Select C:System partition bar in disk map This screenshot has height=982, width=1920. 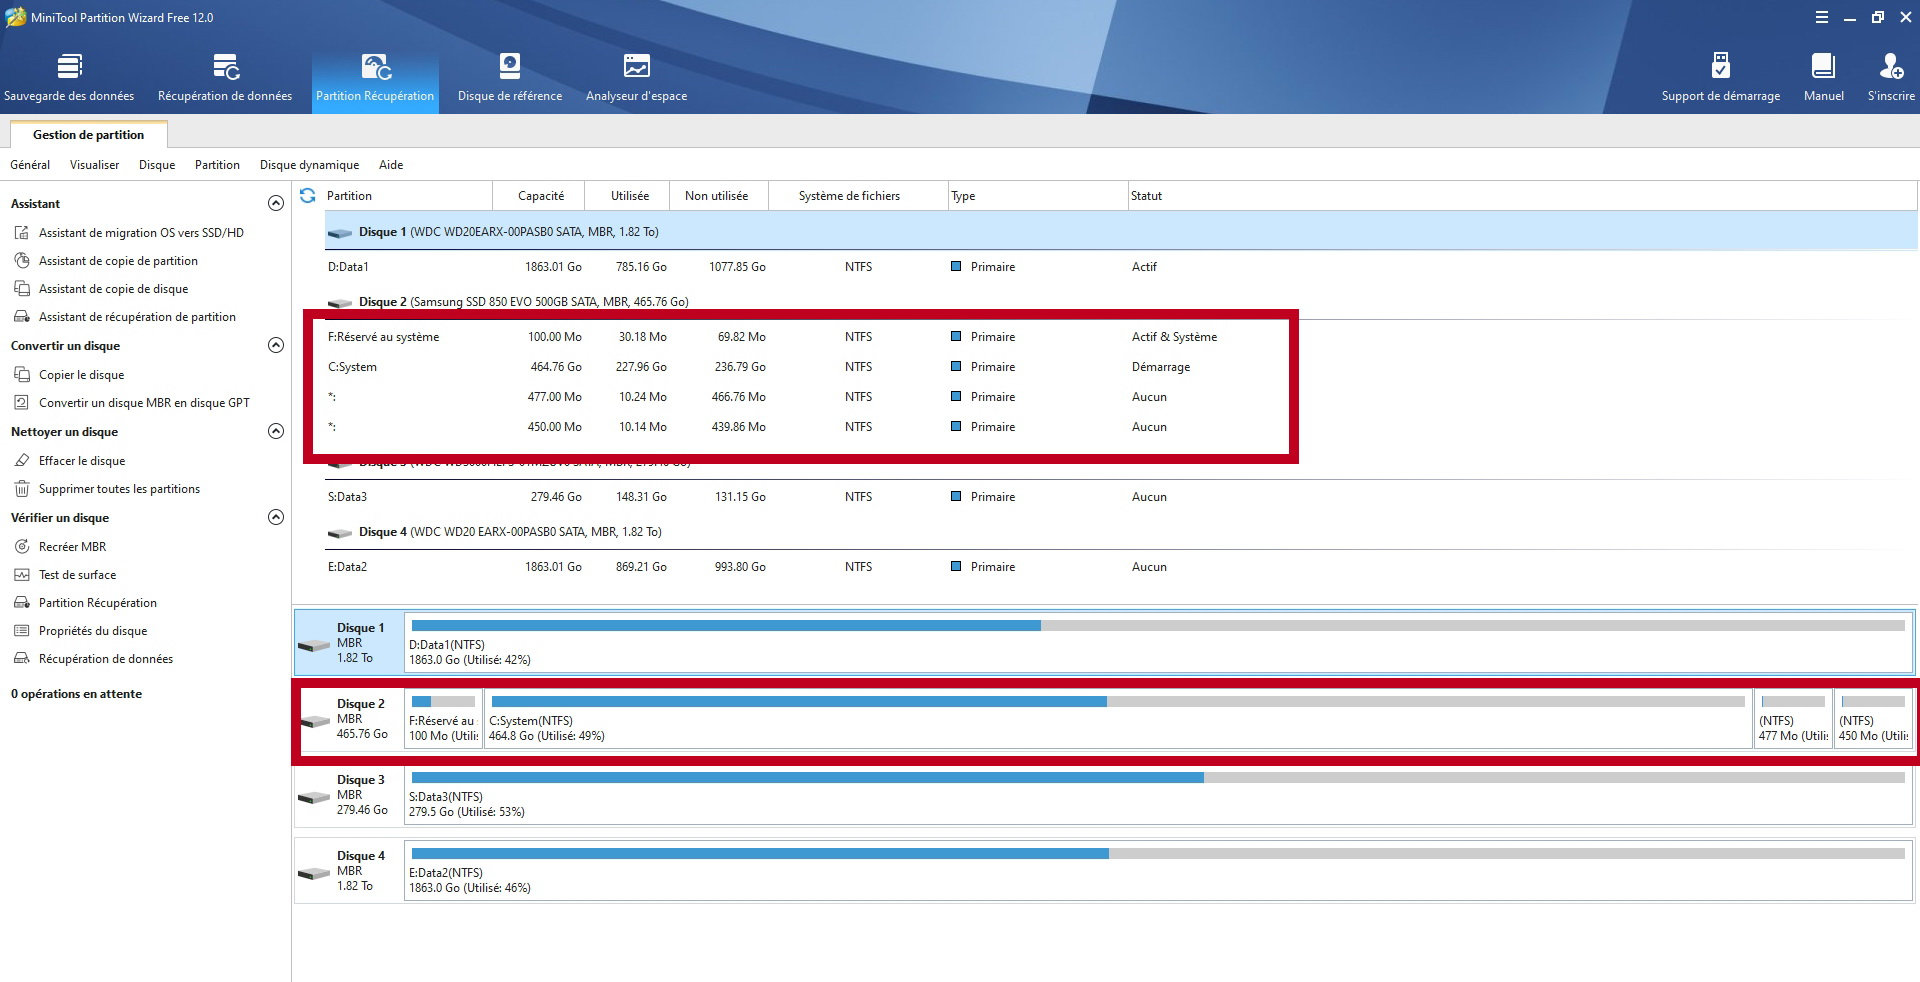(x=1117, y=719)
